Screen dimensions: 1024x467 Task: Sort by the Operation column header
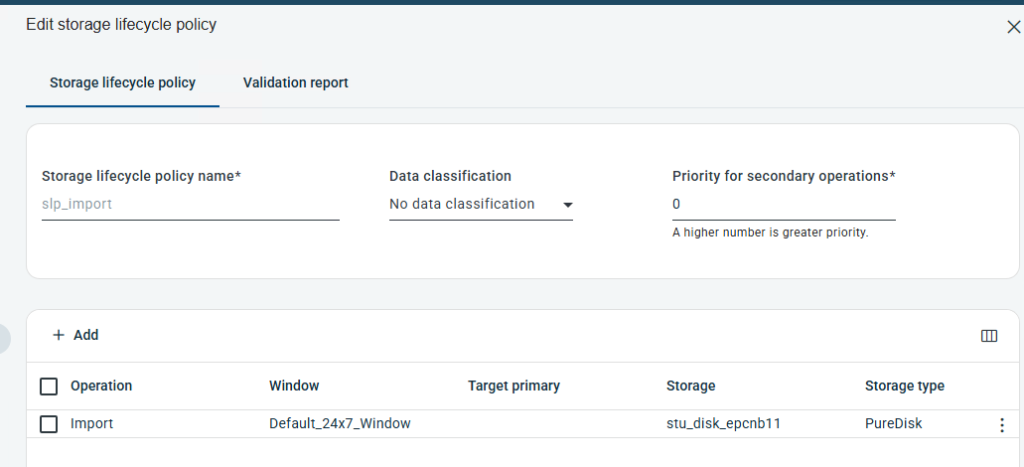click(101, 386)
